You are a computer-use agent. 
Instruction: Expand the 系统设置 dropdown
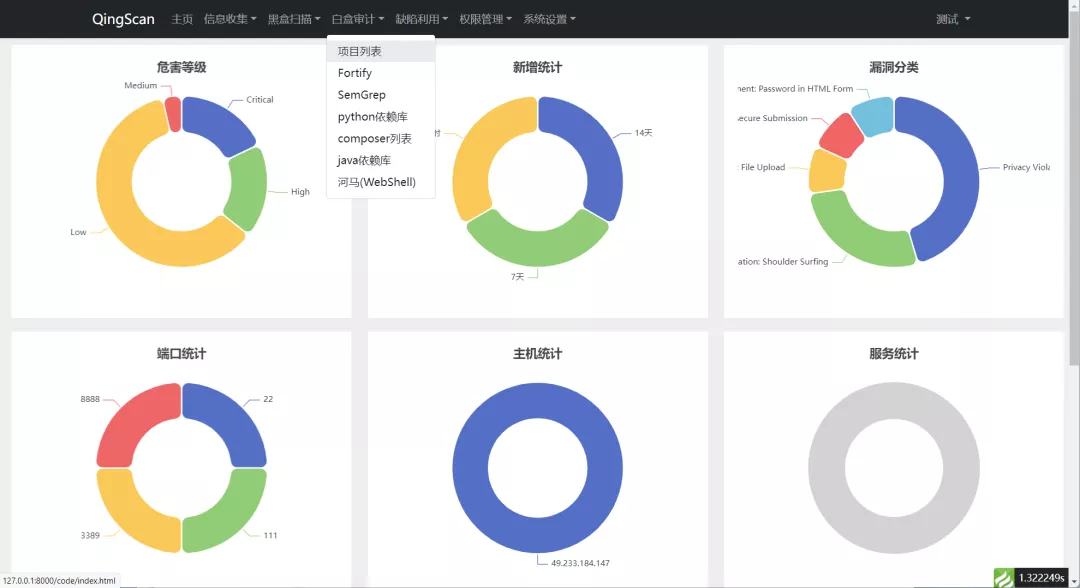click(548, 18)
